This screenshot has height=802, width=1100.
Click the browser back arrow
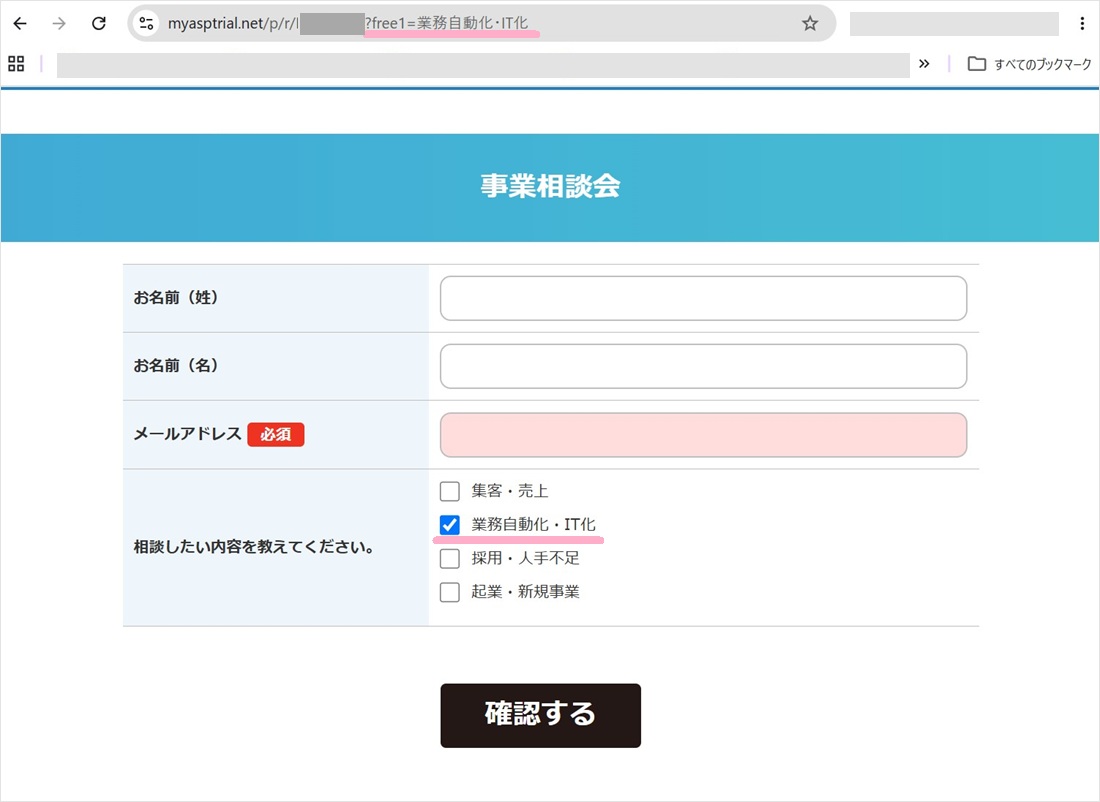coord(20,24)
